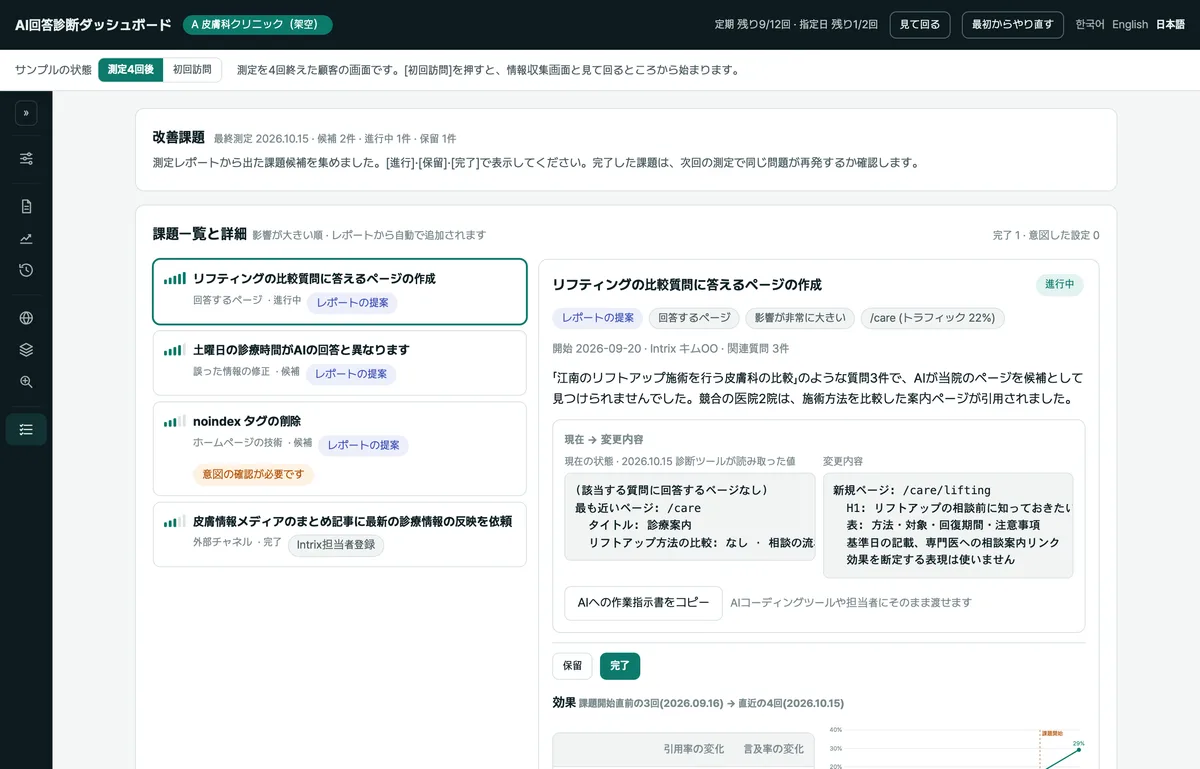Select the noindex タグの削除 task card
The image size is (1200, 769).
click(340, 448)
